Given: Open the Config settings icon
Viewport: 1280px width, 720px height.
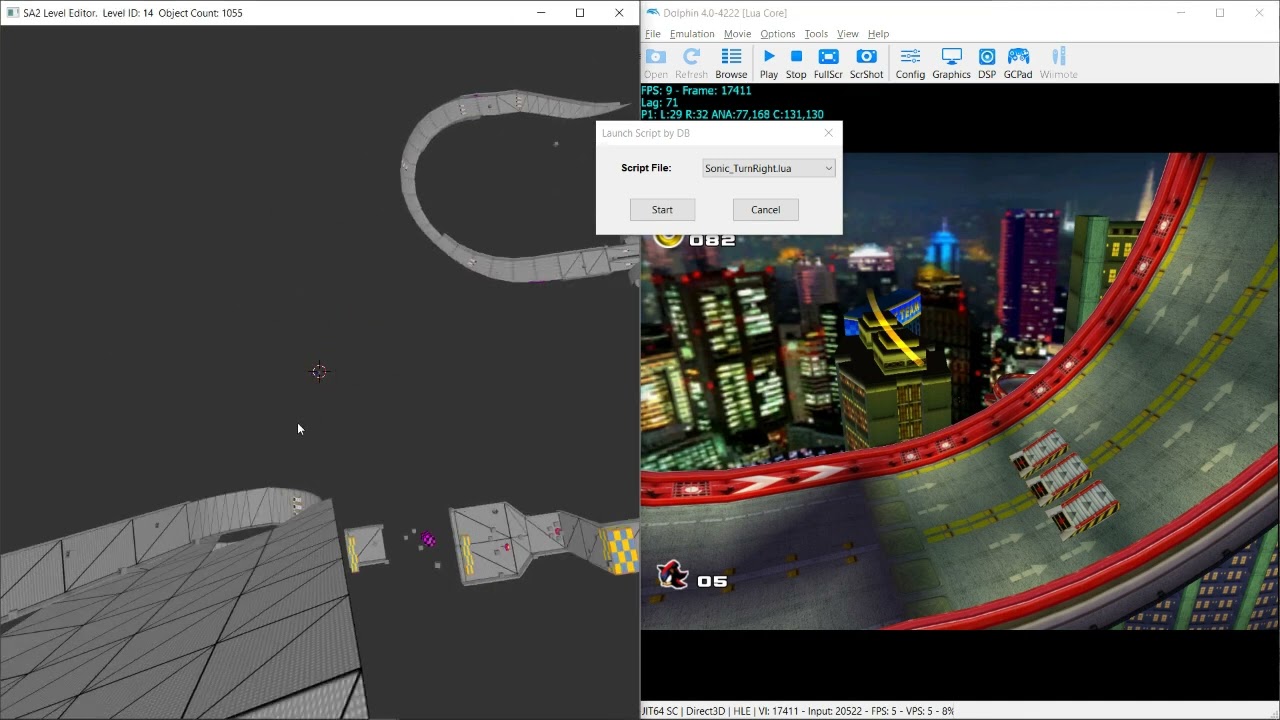Looking at the screenshot, I should click(x=910, y=63).
